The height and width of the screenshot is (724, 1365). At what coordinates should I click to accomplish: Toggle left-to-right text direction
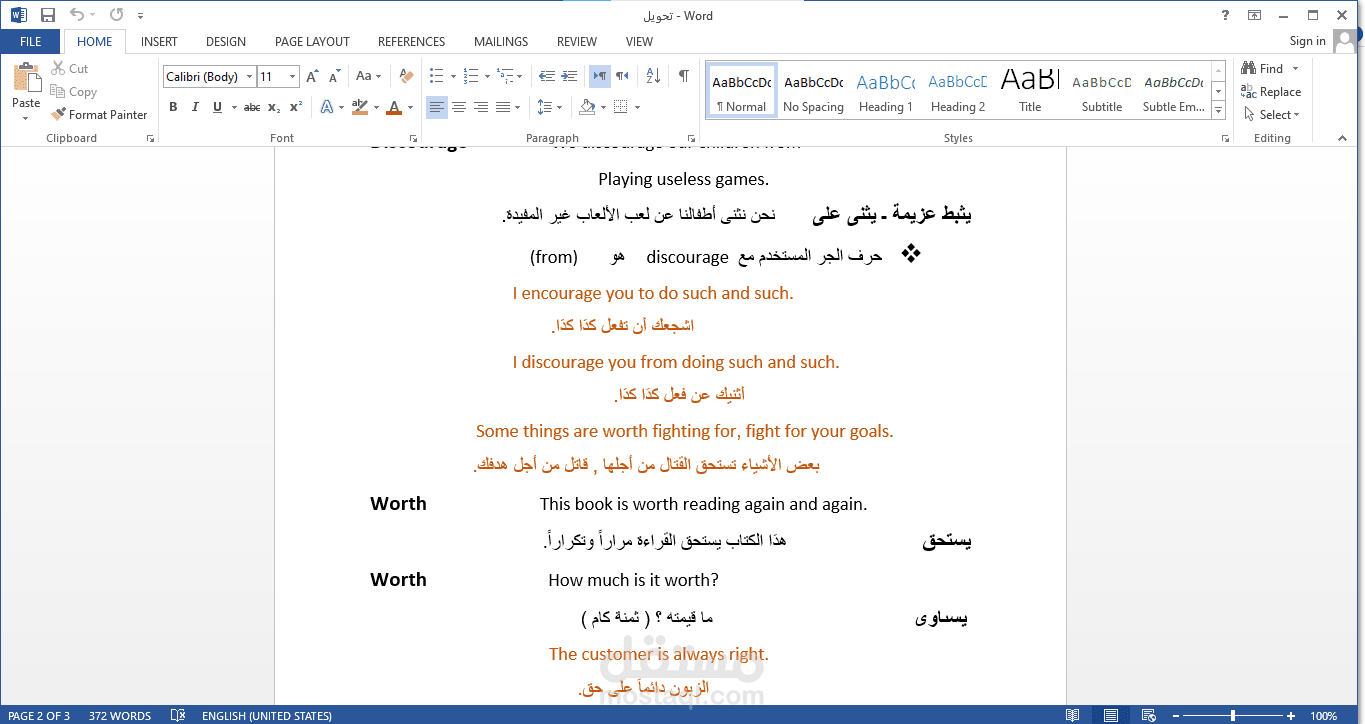tap(599, 76)
